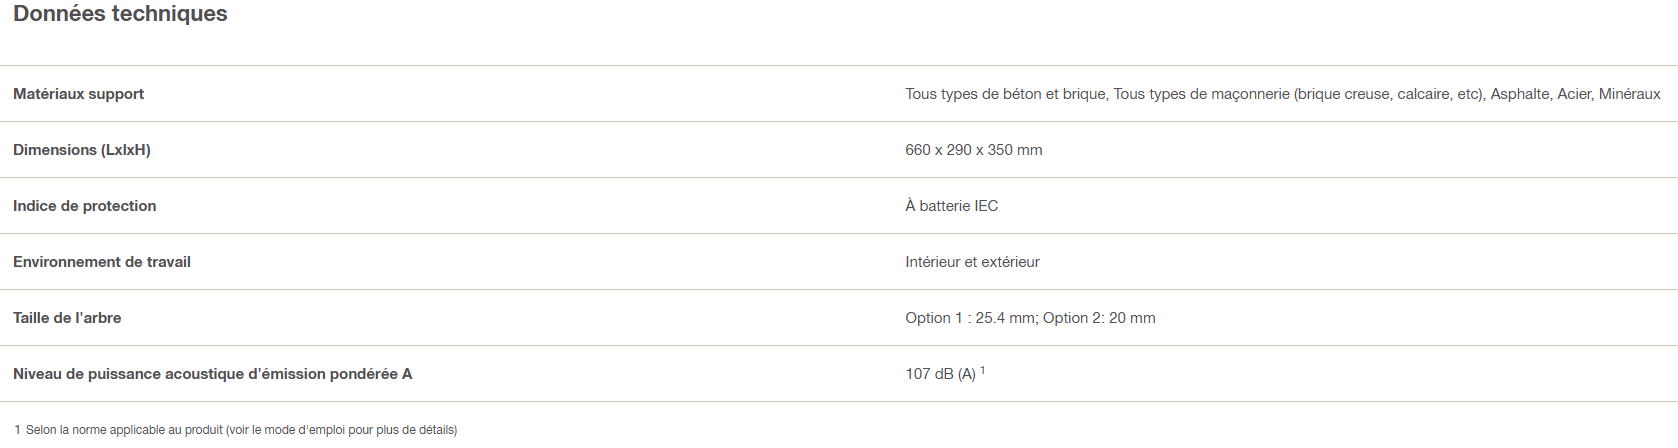
Task: Click the "Dimensions (LxlxH)" label
Action: point(82,150)
